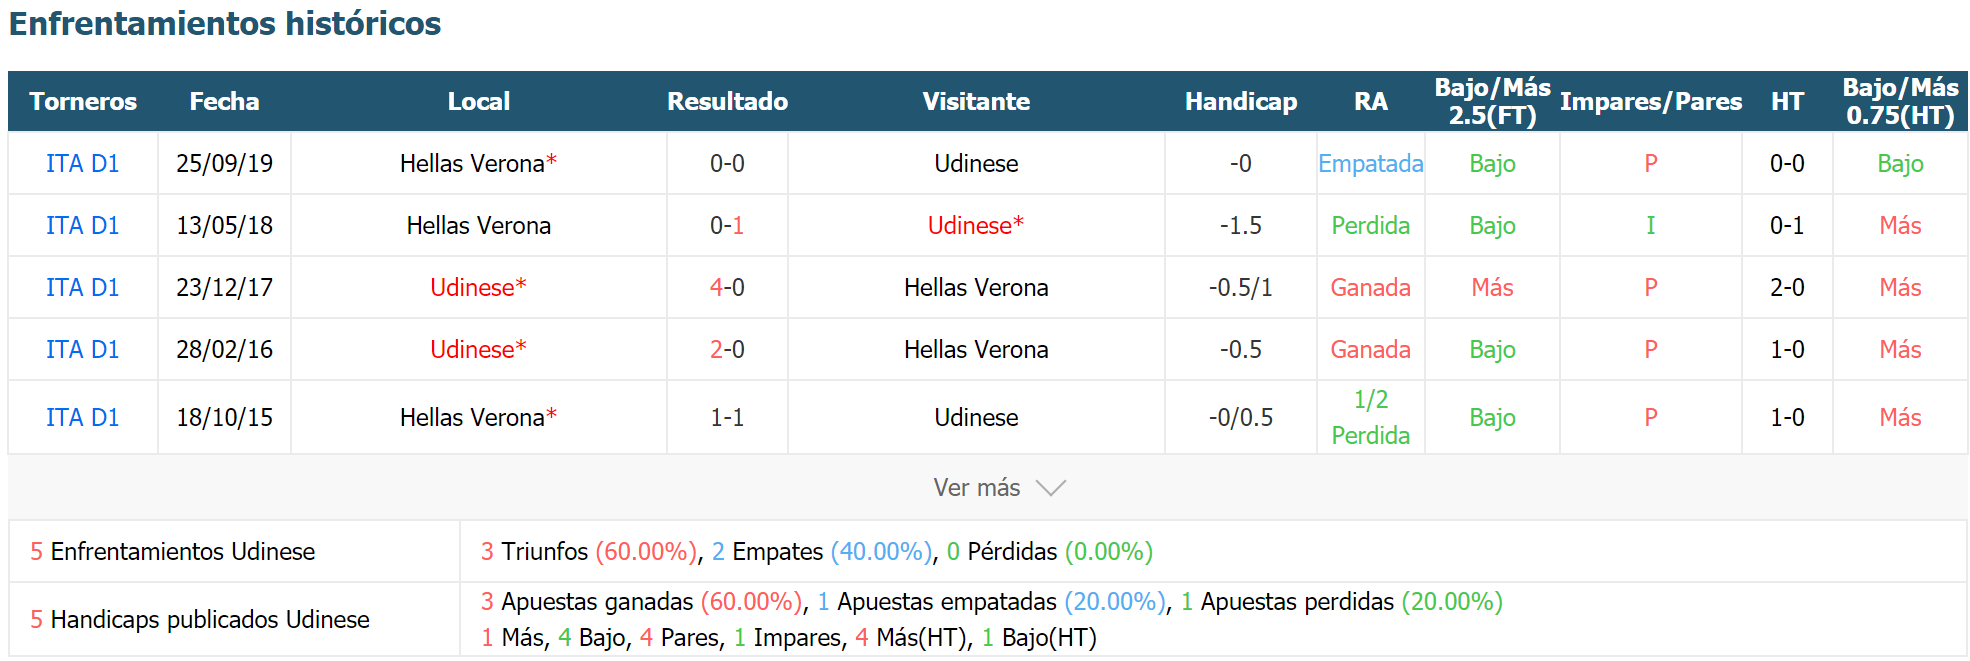Screen dimensions: 1970x661
Task: Select the Impares/Pares column header
Action: tap(1651, 101)
